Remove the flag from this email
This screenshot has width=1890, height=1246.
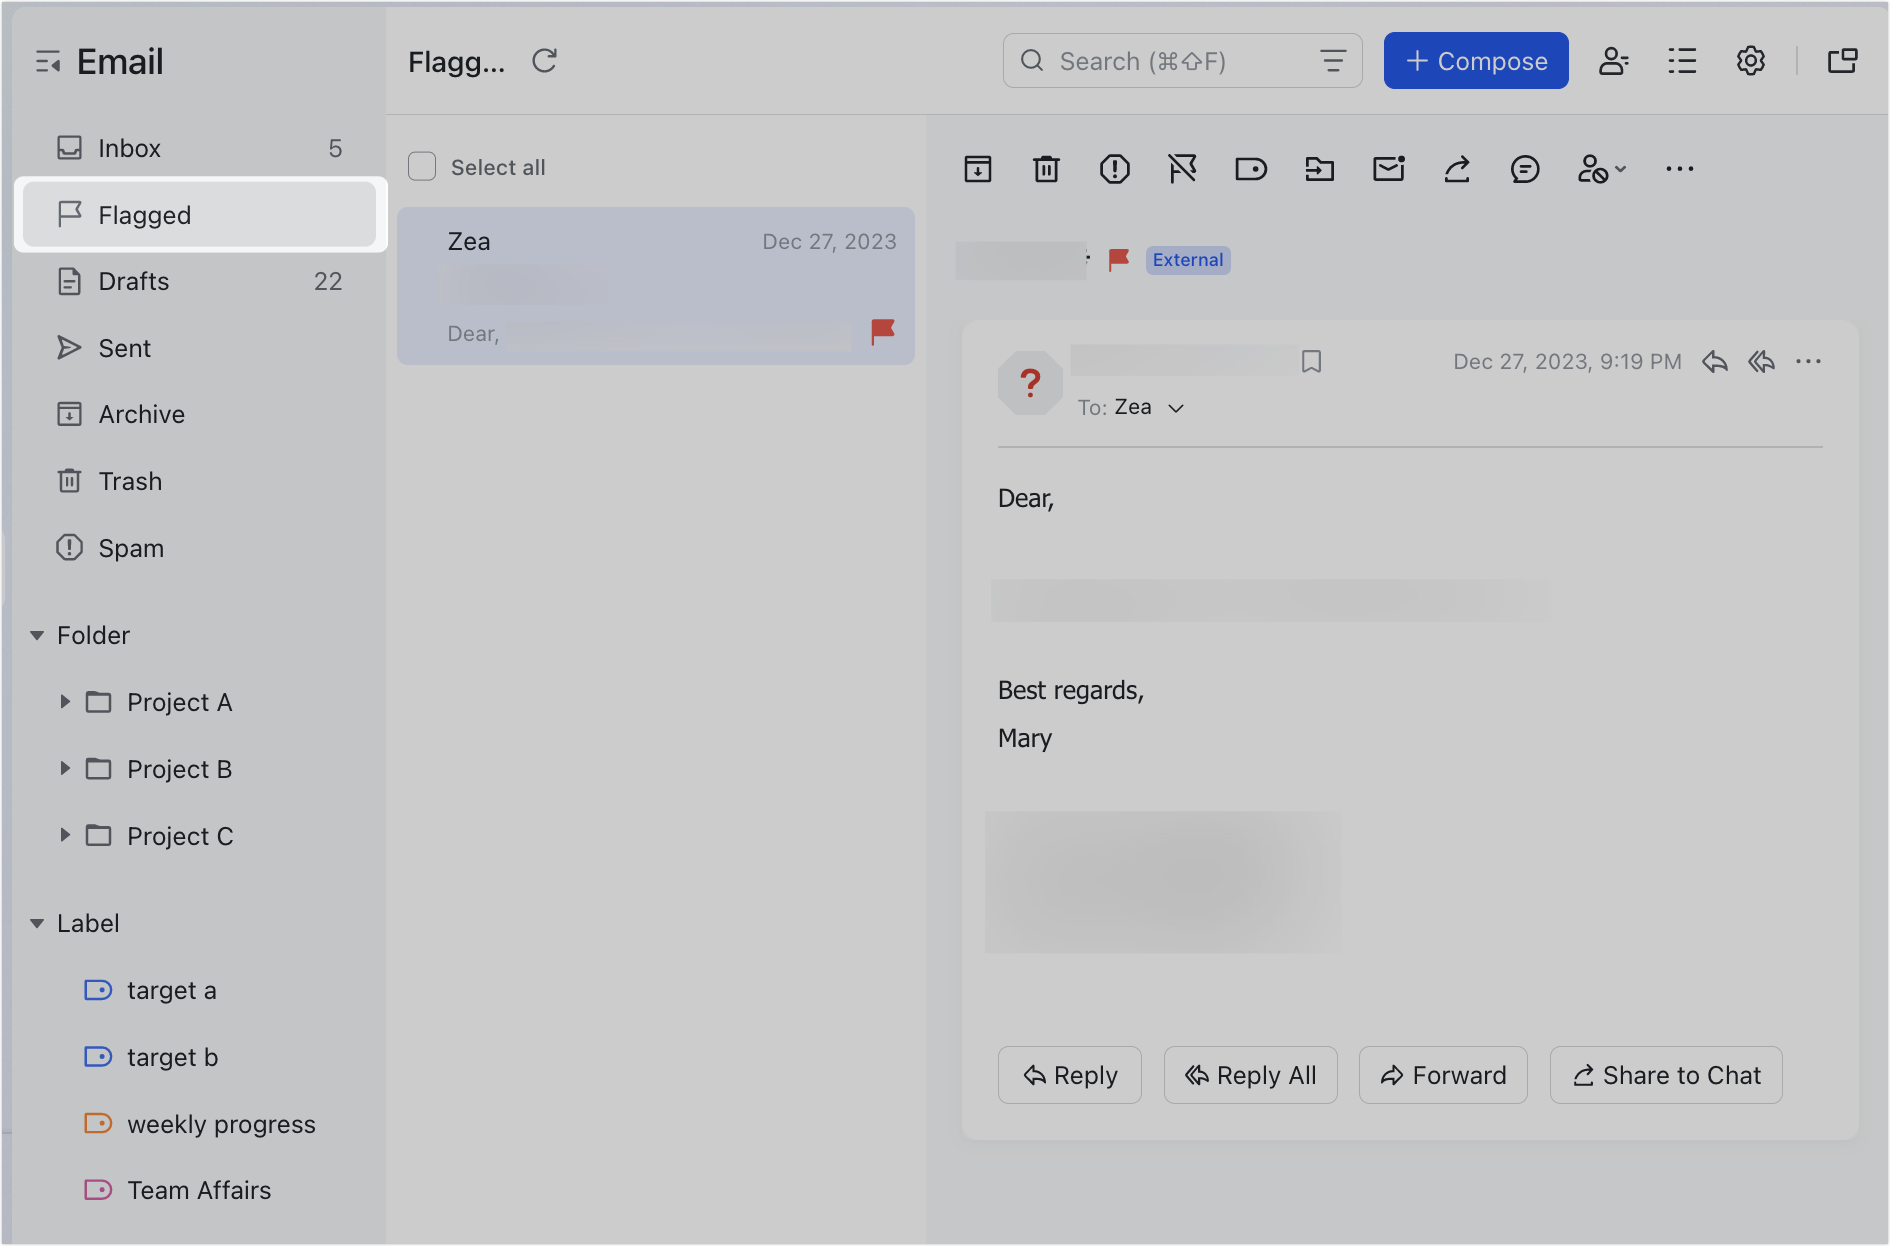pyautogui.click(x=1182, y=168)
